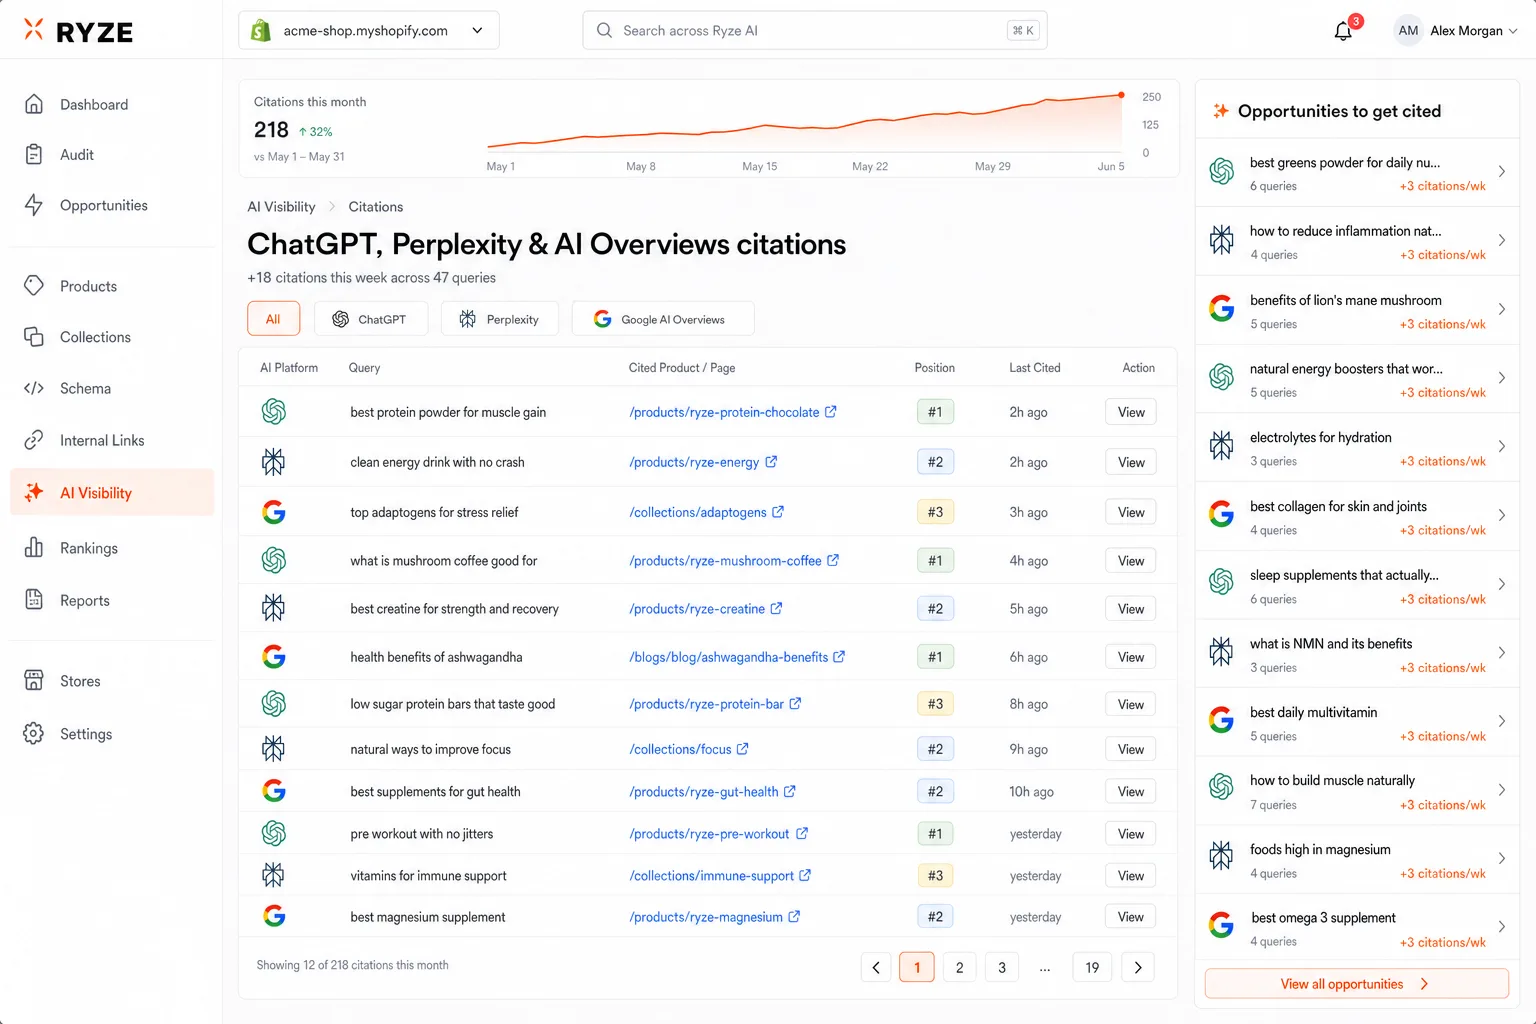Click View all opportunities button

click(x=1357, y=984)
